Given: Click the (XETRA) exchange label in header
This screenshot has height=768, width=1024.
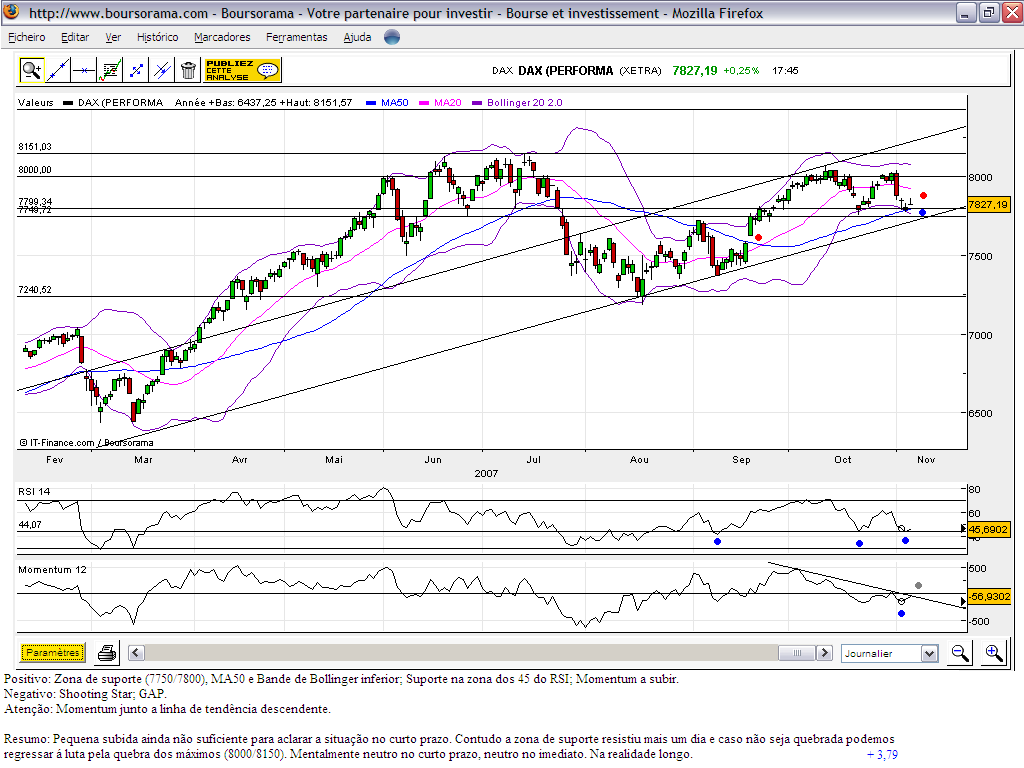Looking at the screenshot, I should 640,71.
